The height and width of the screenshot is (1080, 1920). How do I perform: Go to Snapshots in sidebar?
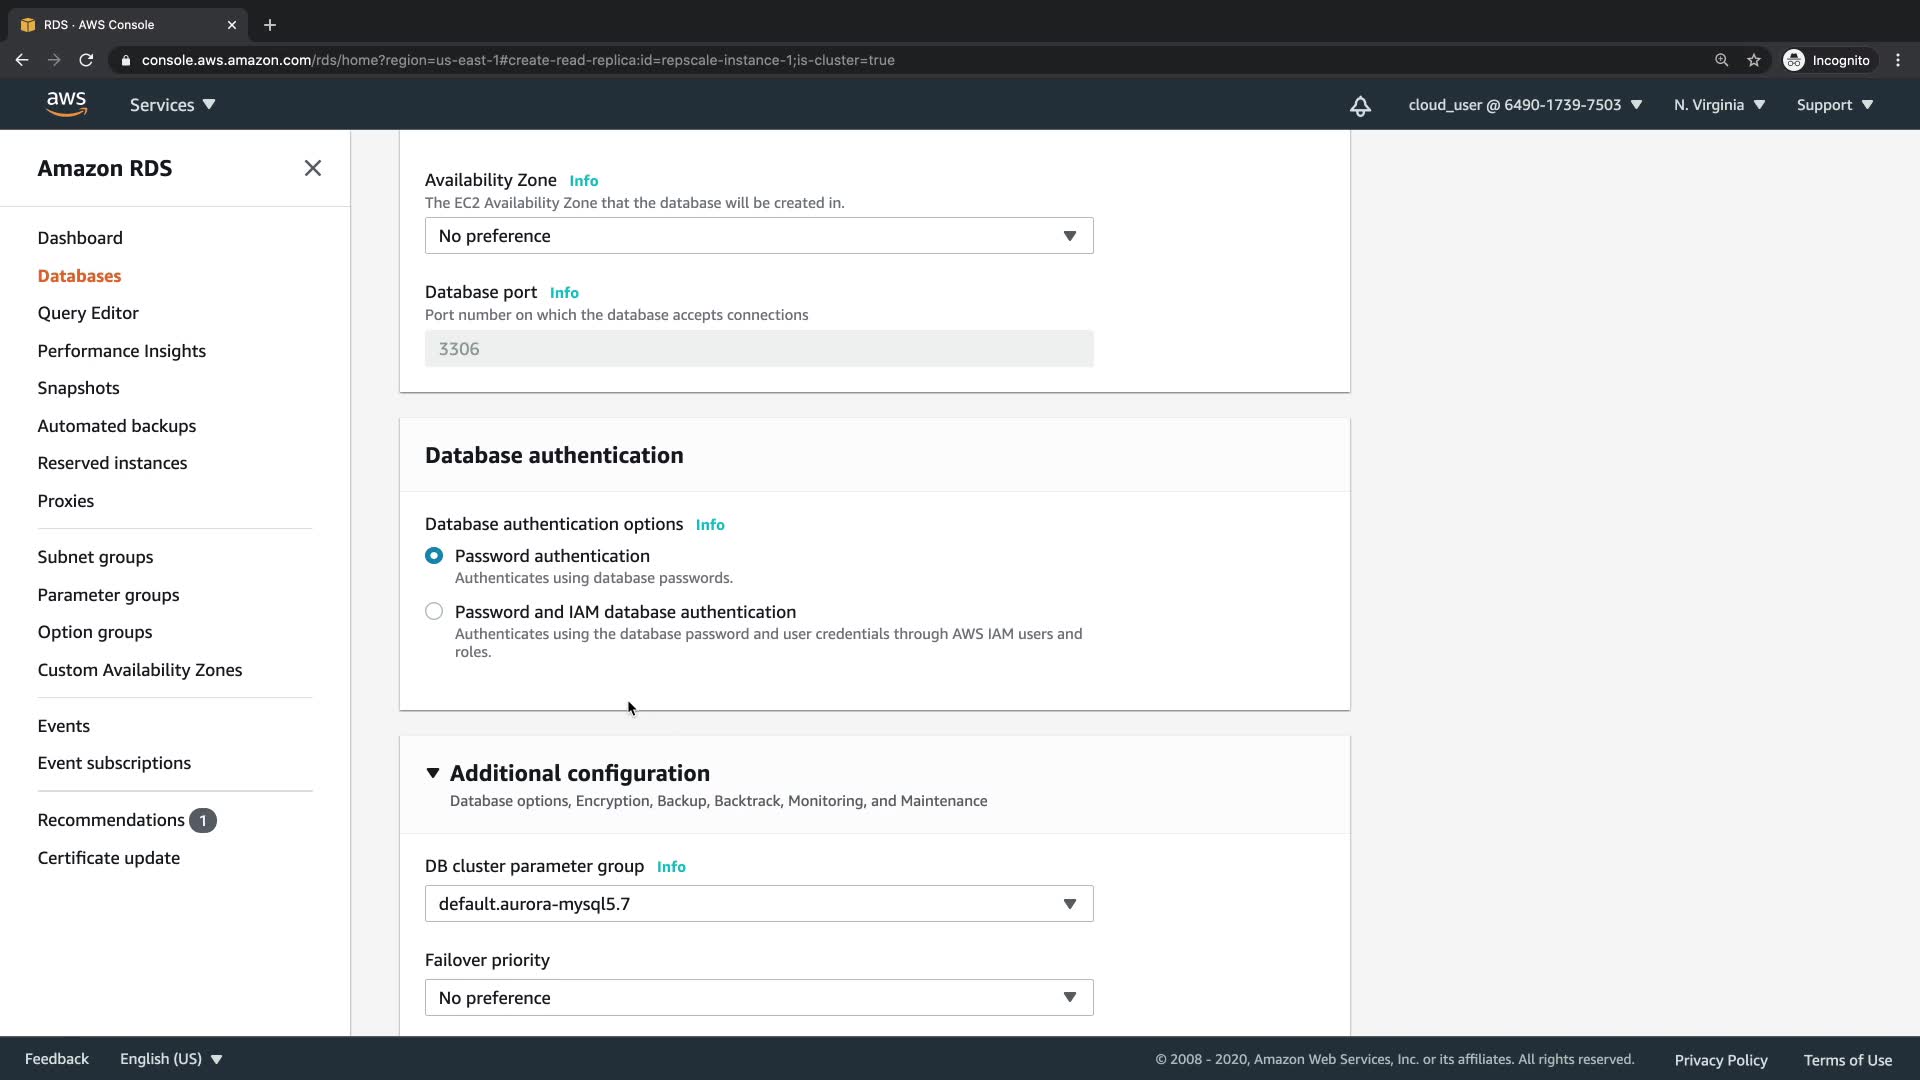click(78, 388)
